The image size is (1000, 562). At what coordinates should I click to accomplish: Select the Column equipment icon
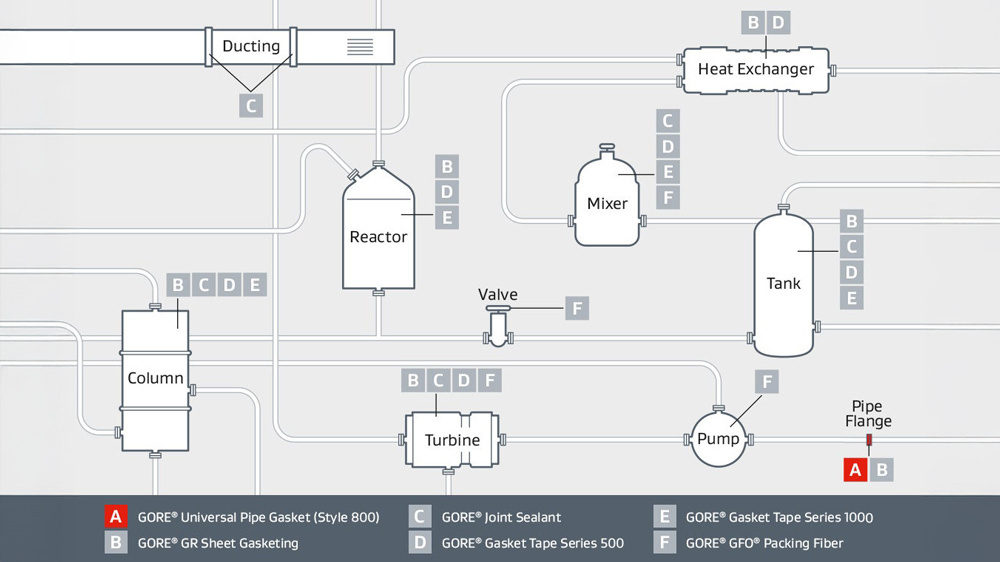[x=155, y=378]
